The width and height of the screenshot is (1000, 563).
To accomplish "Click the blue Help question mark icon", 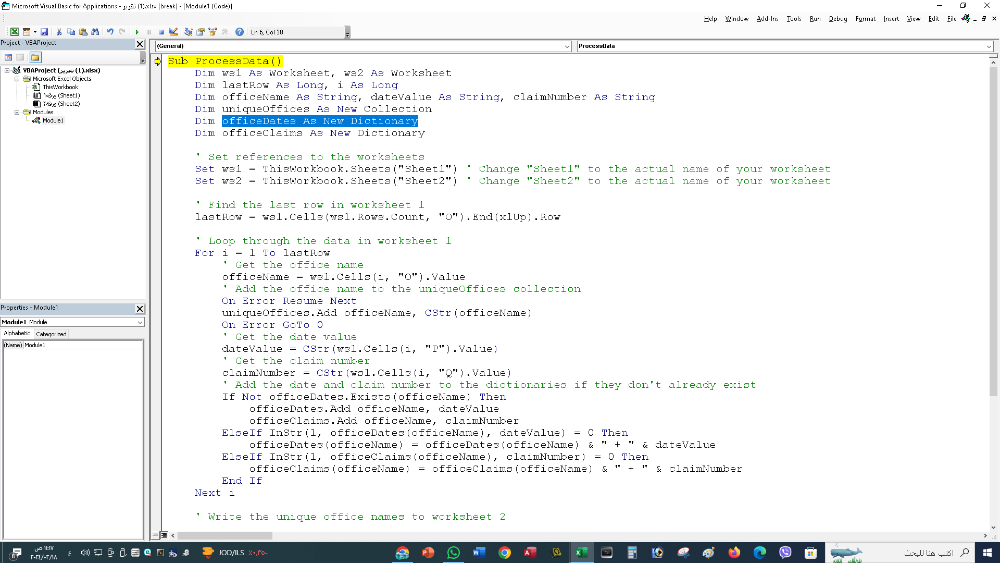I will [x=239, y=32].
